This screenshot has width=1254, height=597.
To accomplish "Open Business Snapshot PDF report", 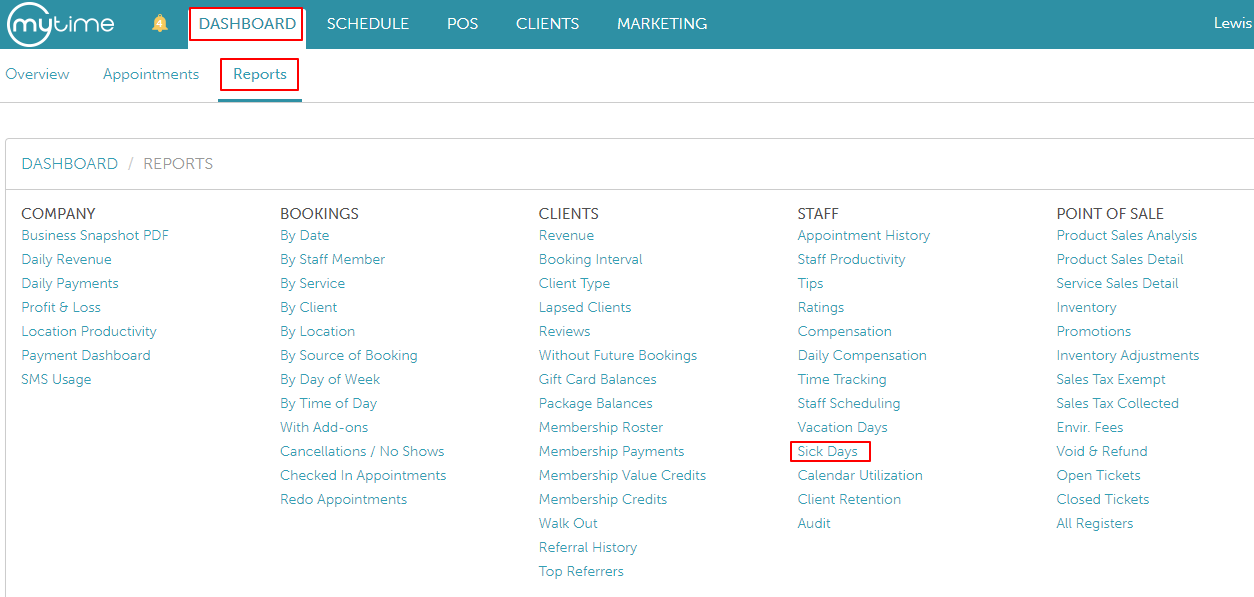I will pyautogui.click(x=95, y=236).
